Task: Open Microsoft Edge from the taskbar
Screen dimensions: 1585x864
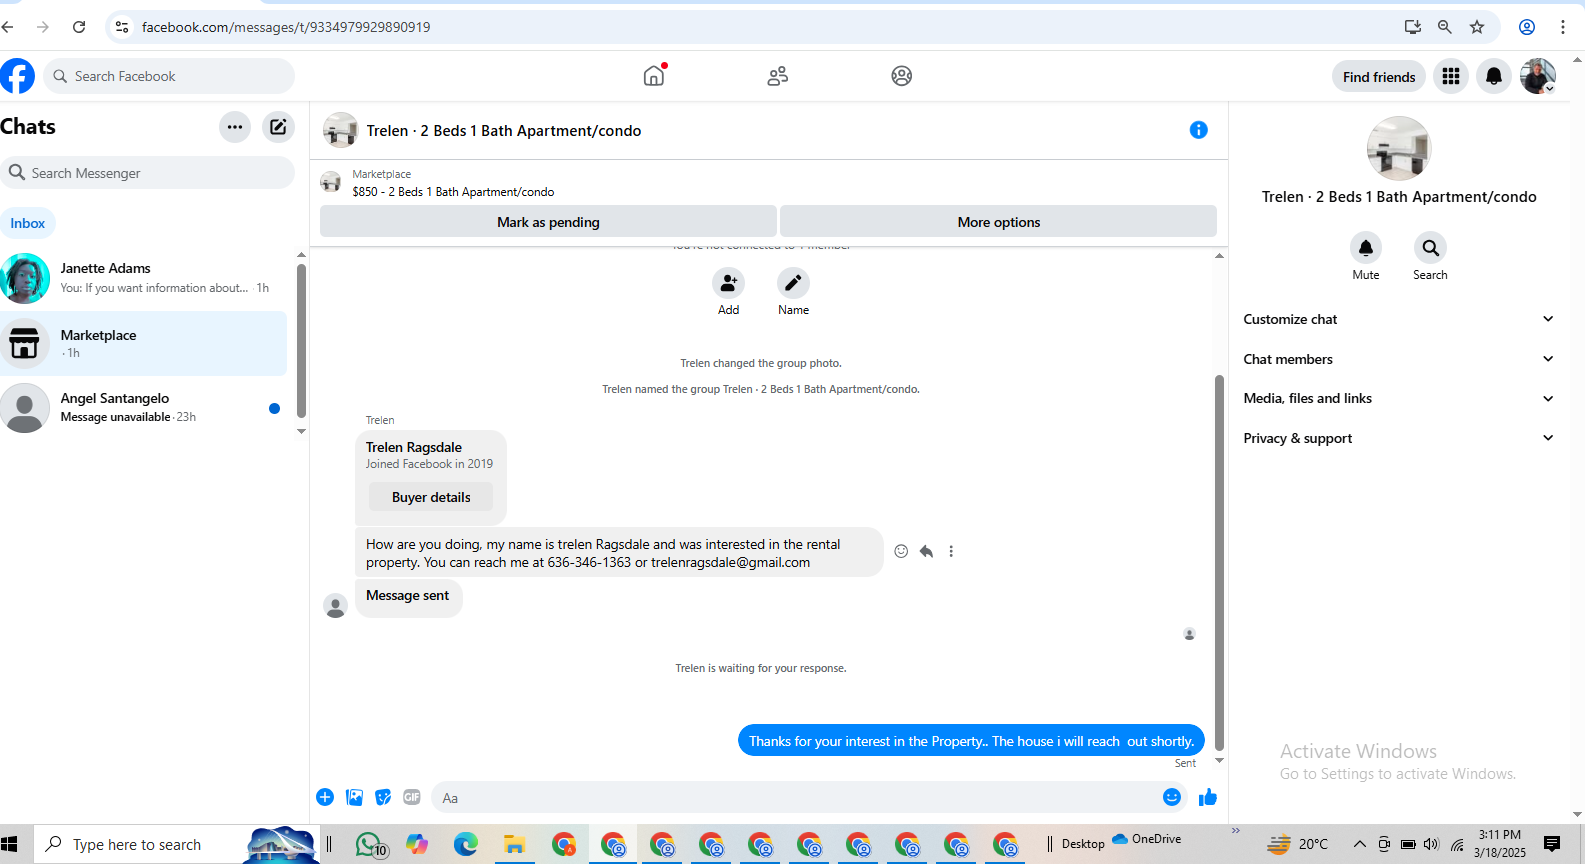Action: 466,845
